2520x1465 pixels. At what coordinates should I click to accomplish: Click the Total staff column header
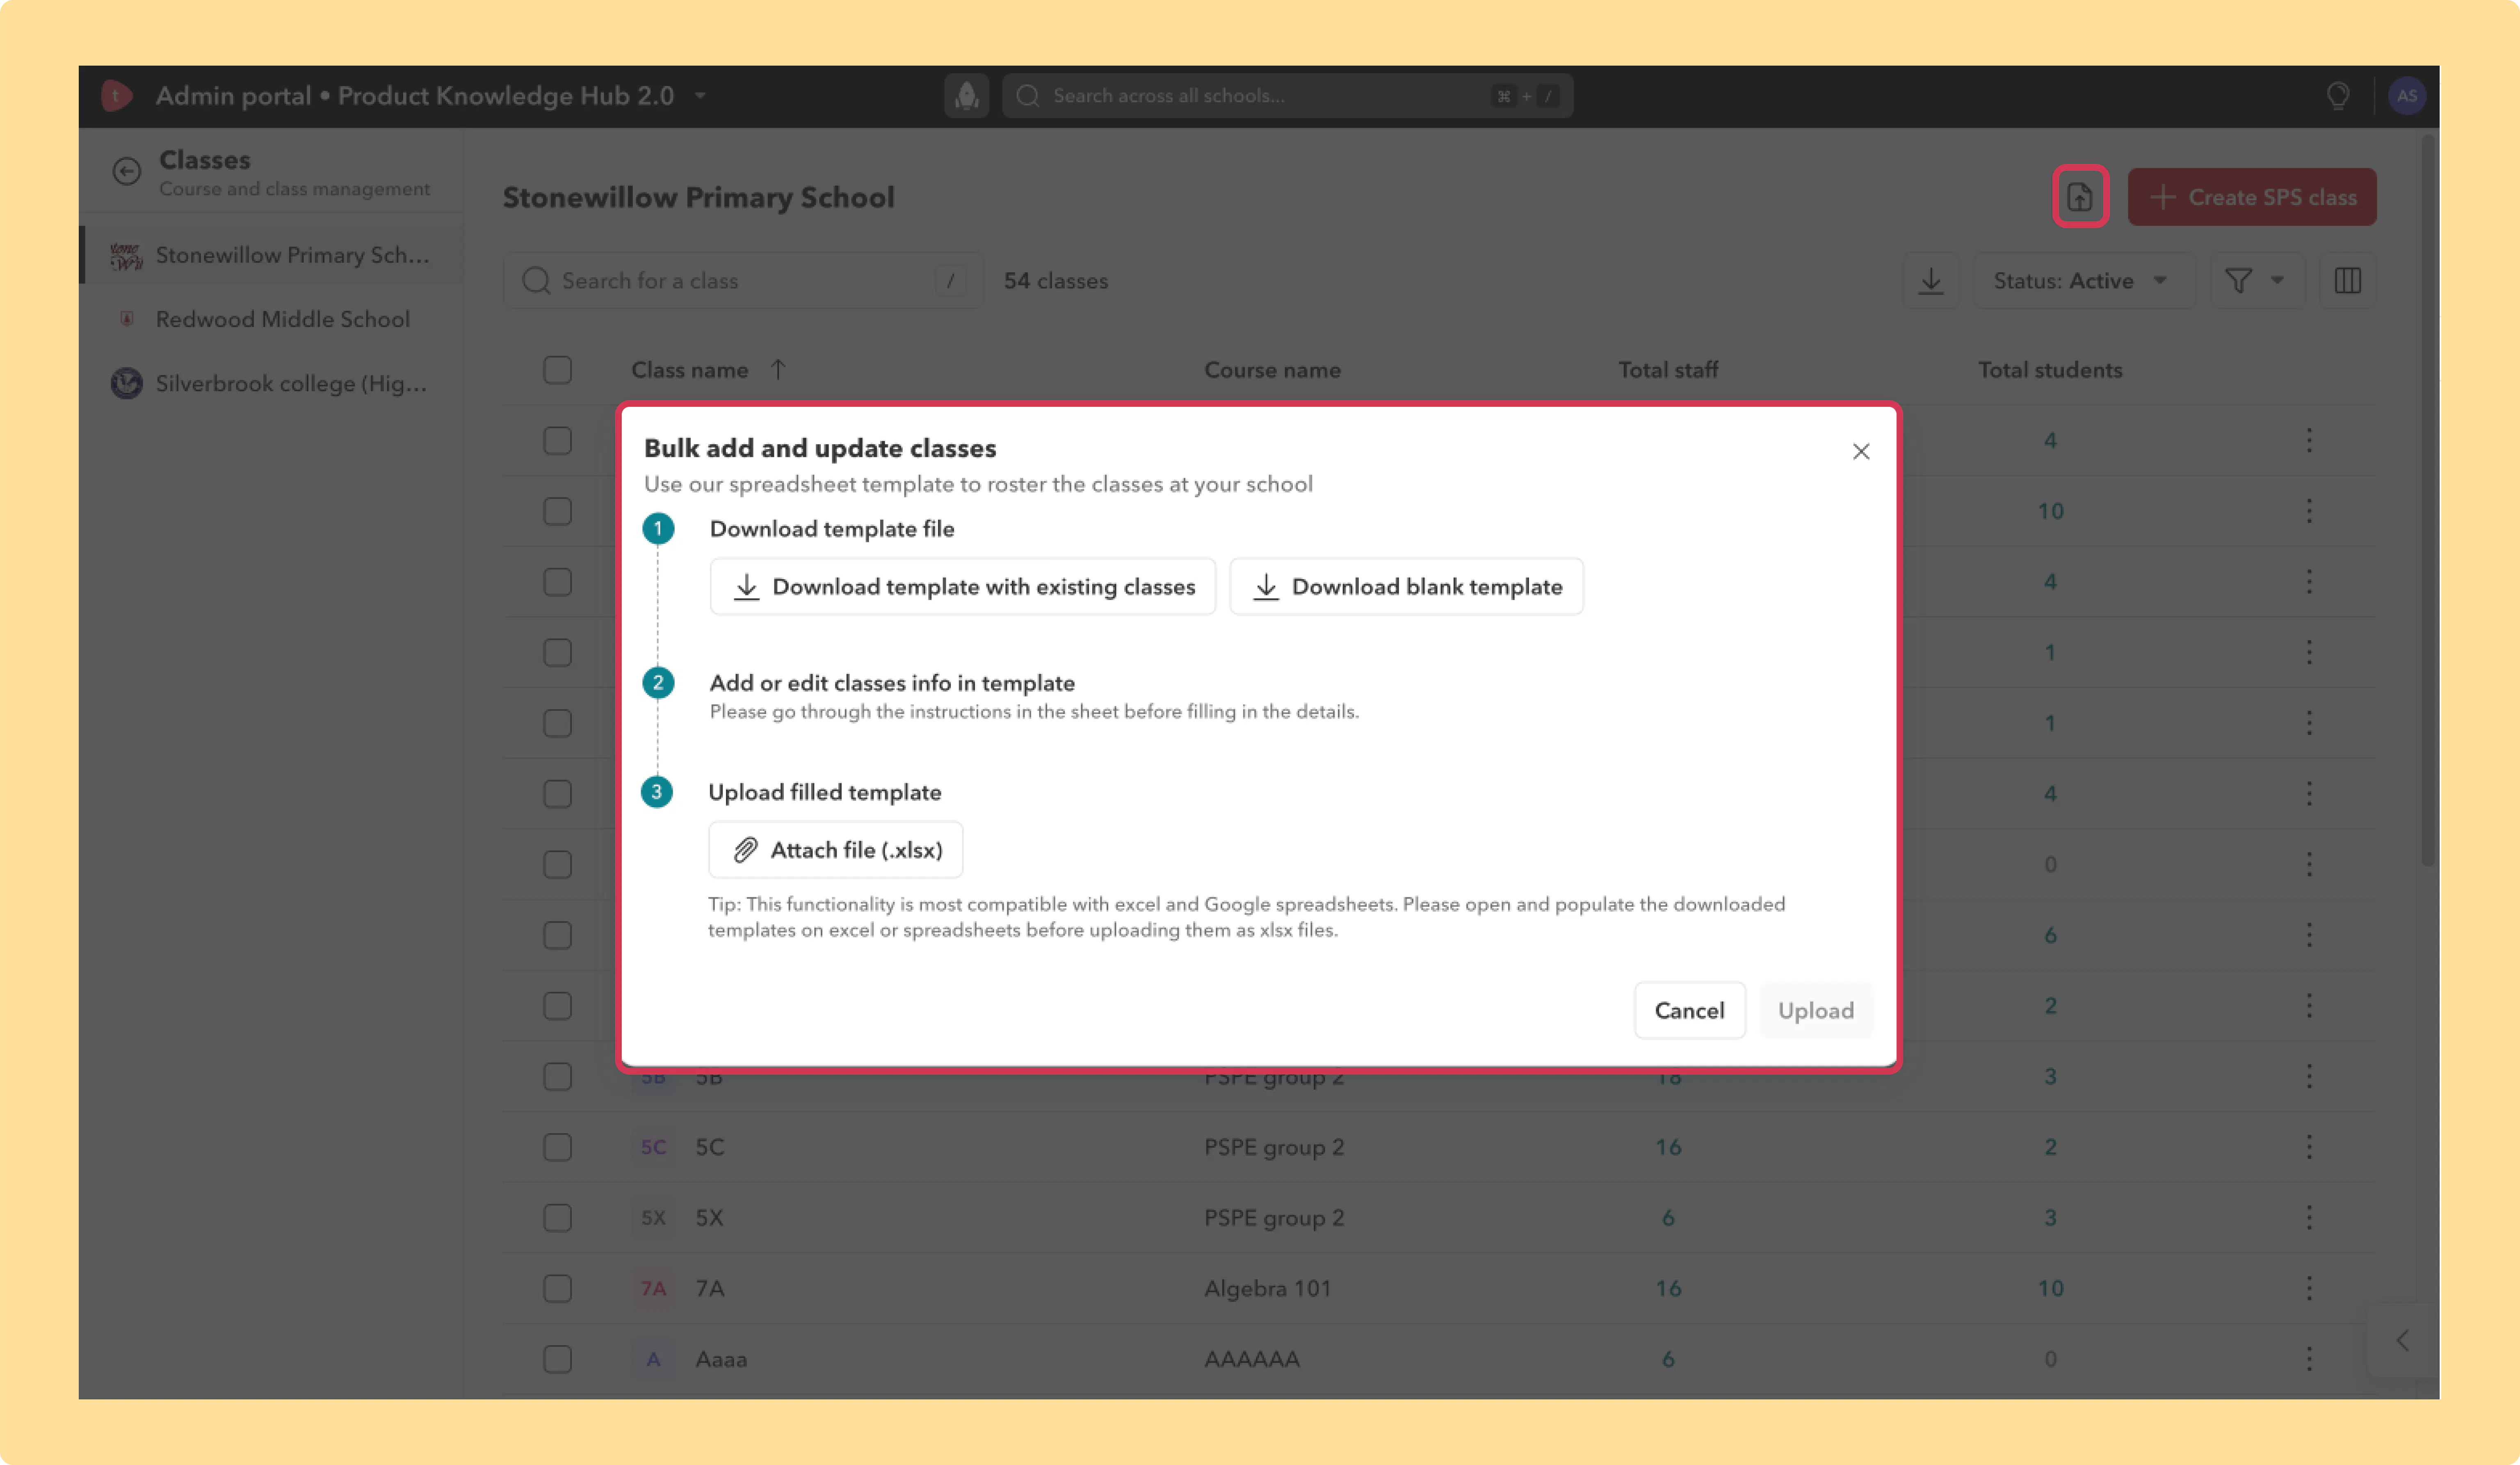1668,370
